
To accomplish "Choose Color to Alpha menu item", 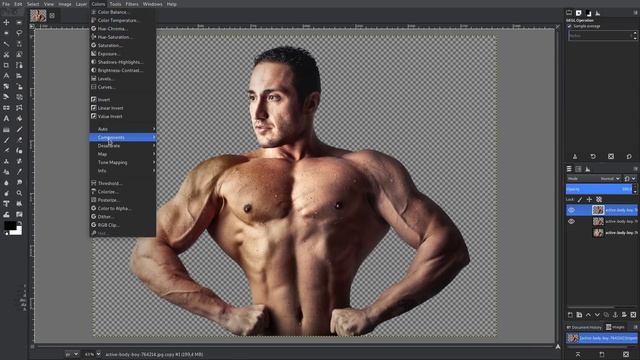I will (122, 208).
